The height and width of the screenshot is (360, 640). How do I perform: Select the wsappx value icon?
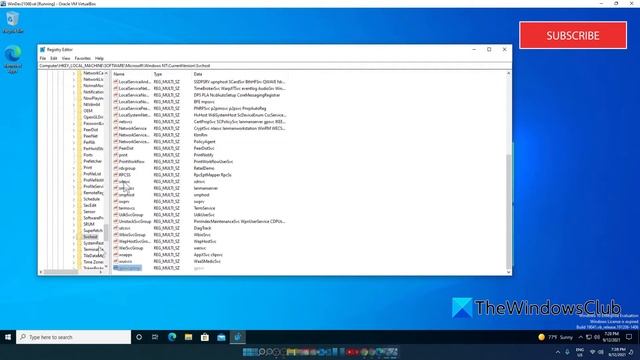[116, 255]
